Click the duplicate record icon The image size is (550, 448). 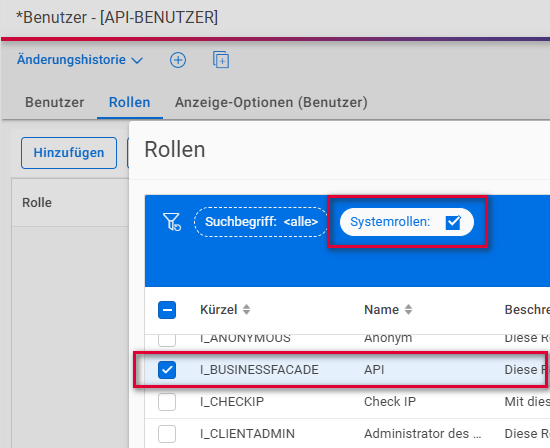(221, 60)
